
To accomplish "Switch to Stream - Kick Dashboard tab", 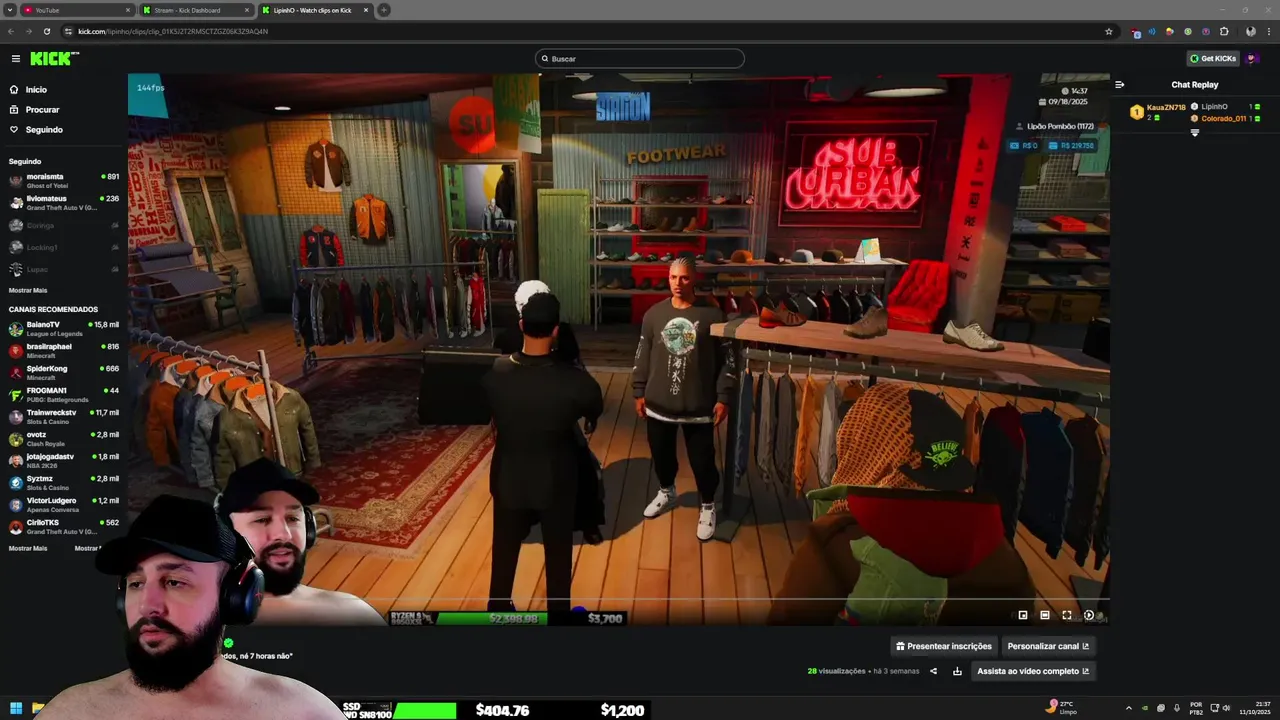I will 196,10.
